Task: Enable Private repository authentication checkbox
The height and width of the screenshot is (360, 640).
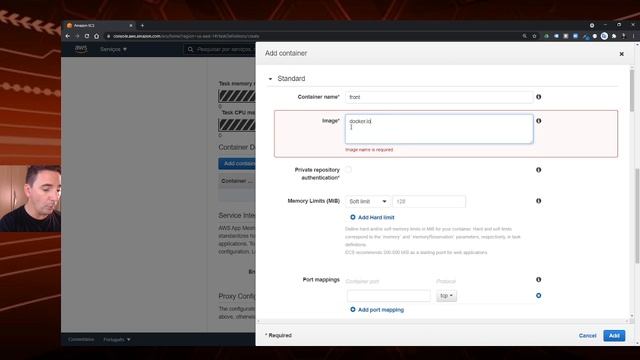Action: [348, 169]
